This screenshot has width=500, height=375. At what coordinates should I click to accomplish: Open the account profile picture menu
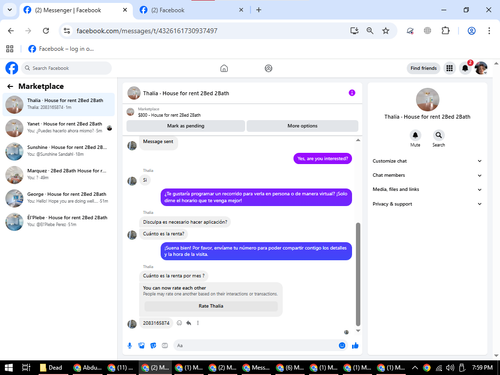481,68
